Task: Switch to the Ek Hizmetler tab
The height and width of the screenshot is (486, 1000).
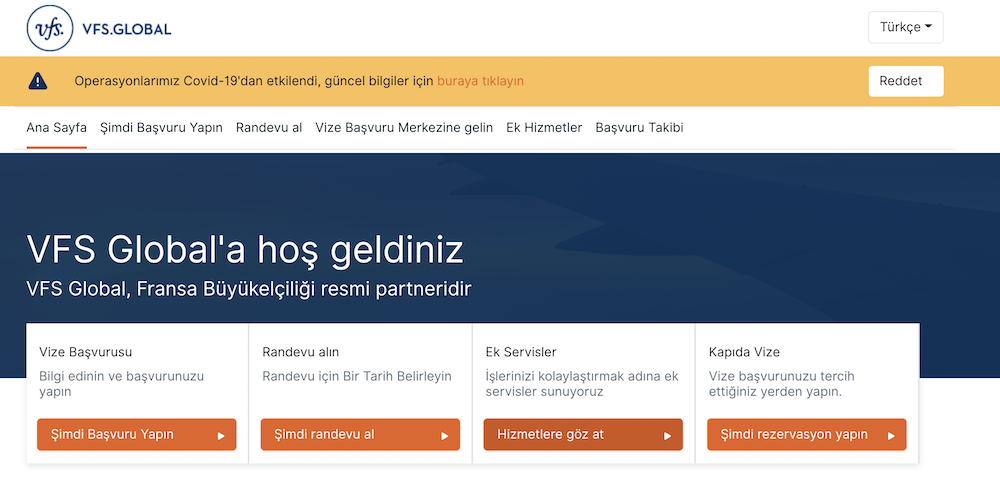Action: [x=544, y=128]
